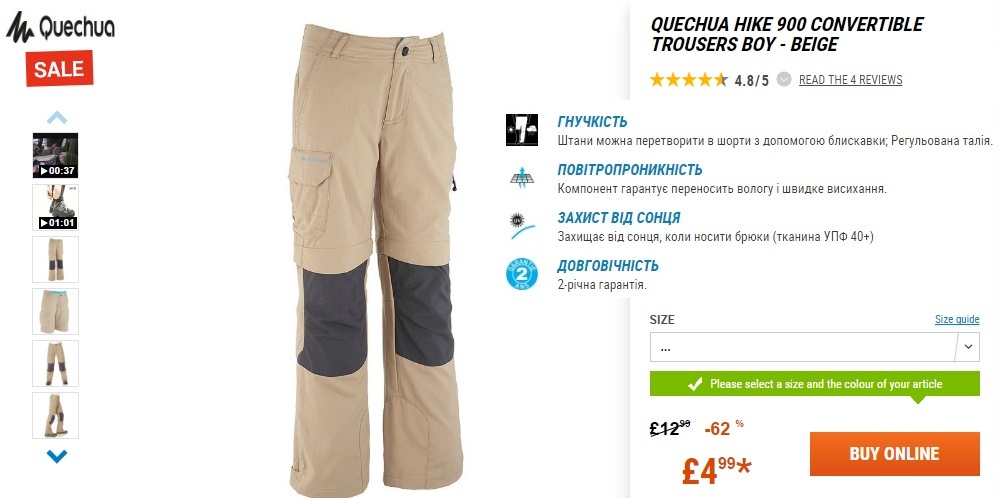Image resolution: width=999 pixels, height=498 pixels.
Task: Click the red SALE badge
Action: point(59,69)
